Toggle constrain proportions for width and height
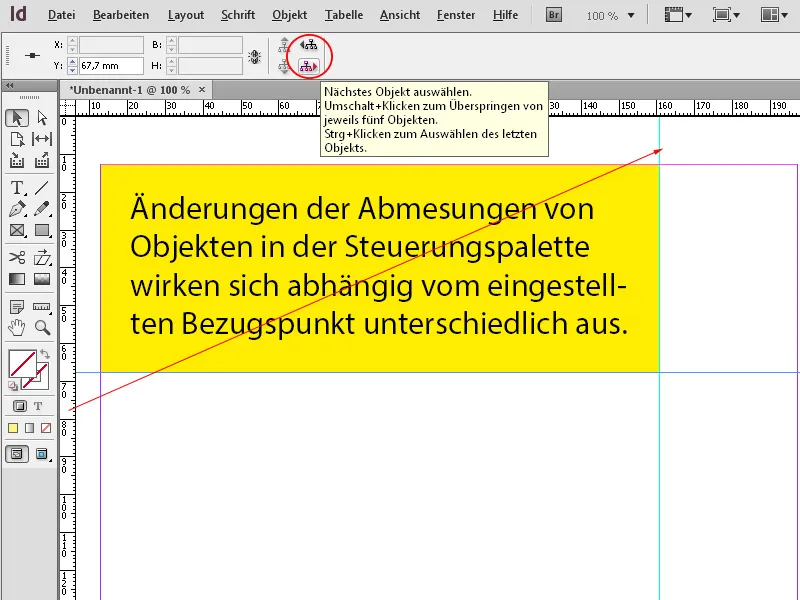Screen dimensions: 800x600 point(255,56)
